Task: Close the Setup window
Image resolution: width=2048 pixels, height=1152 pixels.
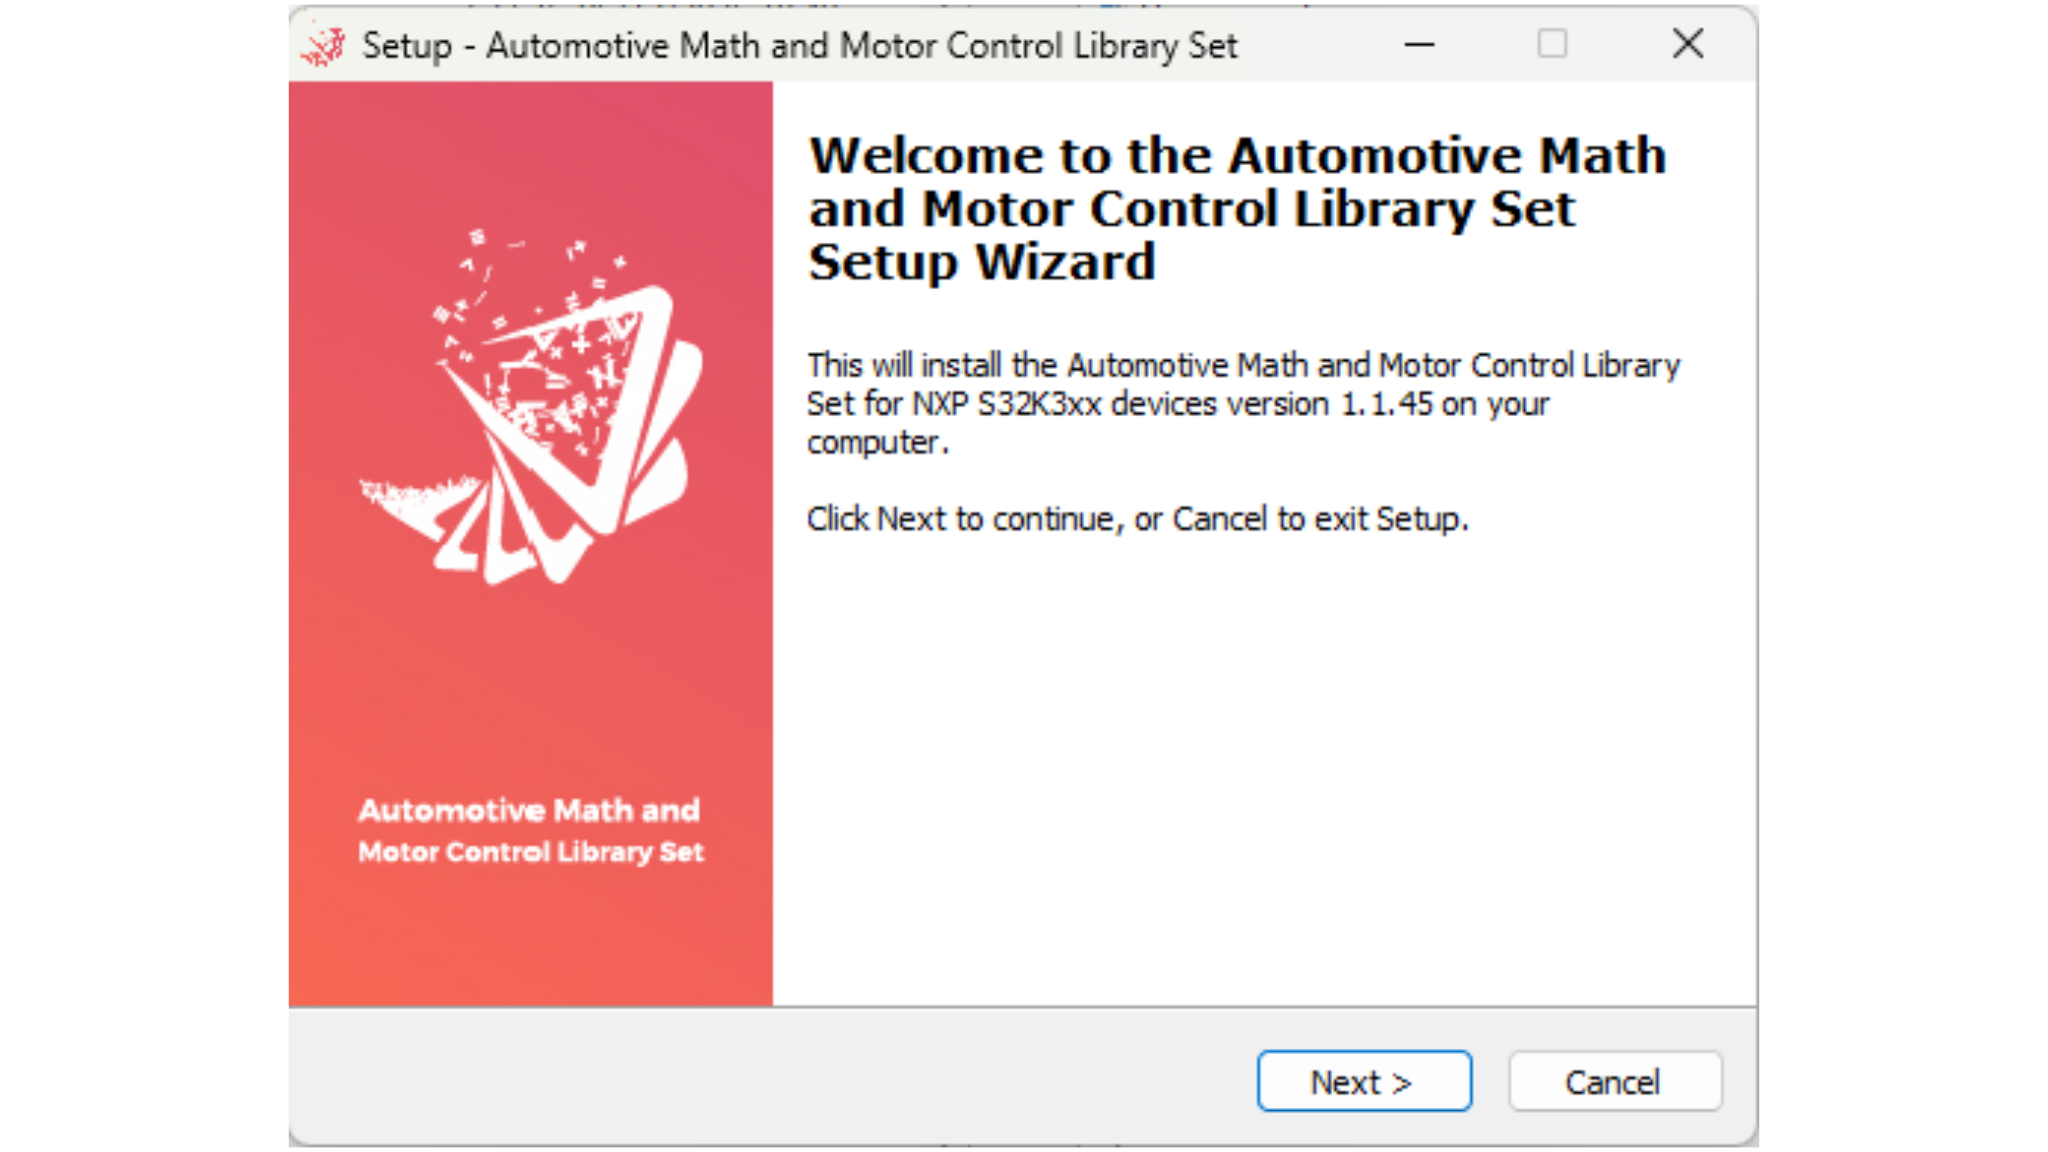Action: pos(1688,45)
